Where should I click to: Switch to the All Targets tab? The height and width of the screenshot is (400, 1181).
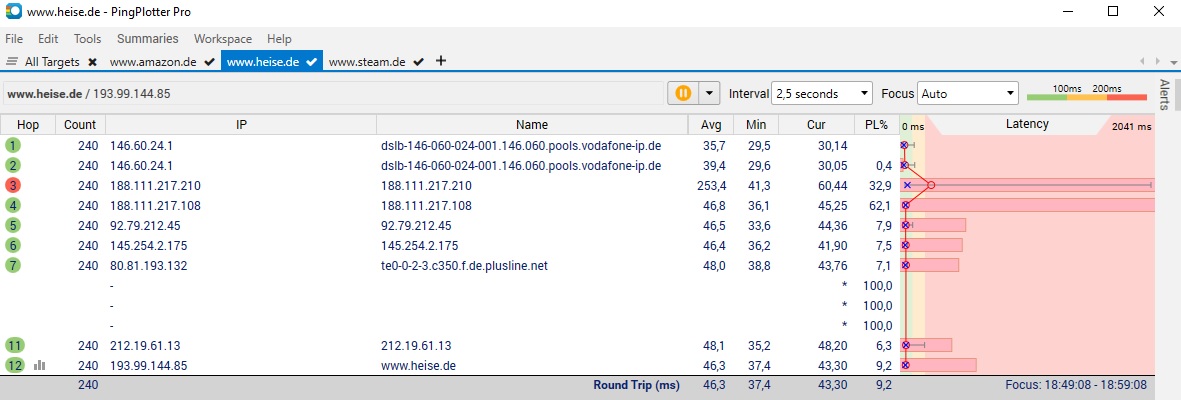click(x=52, y=62)
